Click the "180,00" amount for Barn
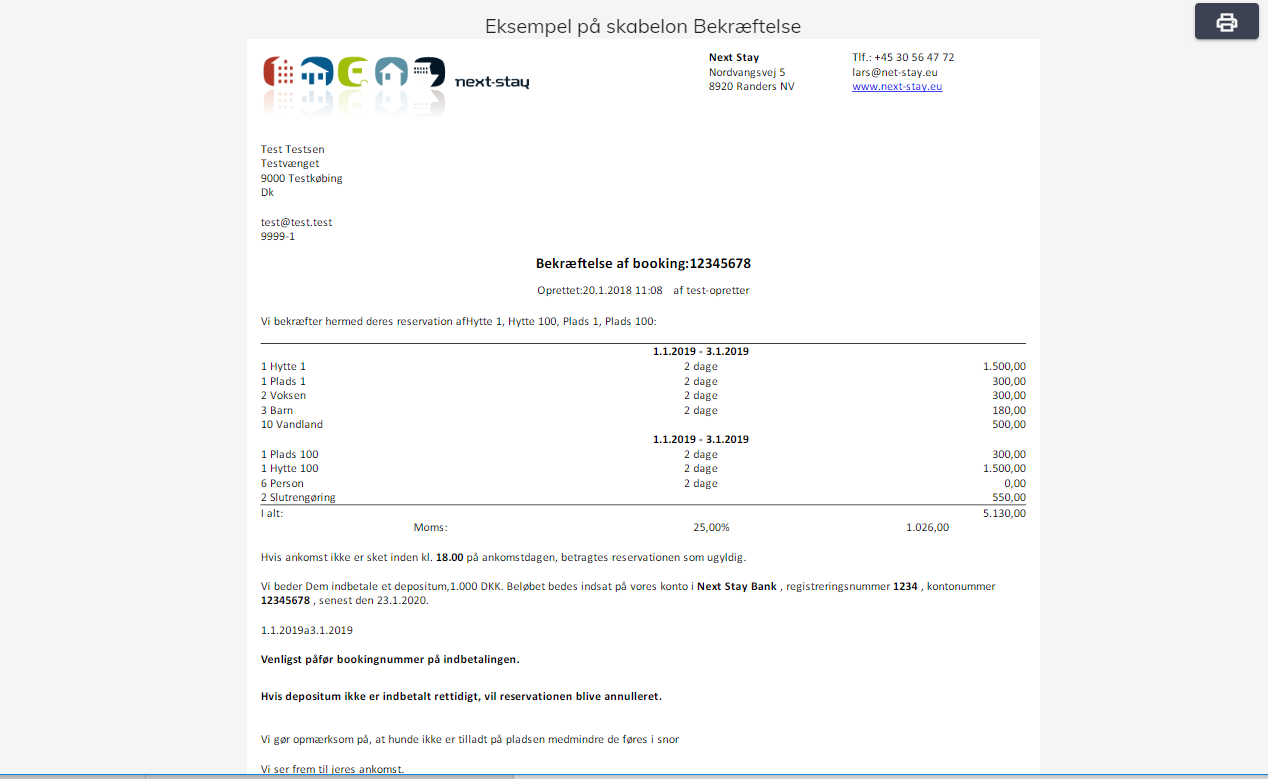The height and width of the screenshot is (779, 1268). (x=1008, y=410)
